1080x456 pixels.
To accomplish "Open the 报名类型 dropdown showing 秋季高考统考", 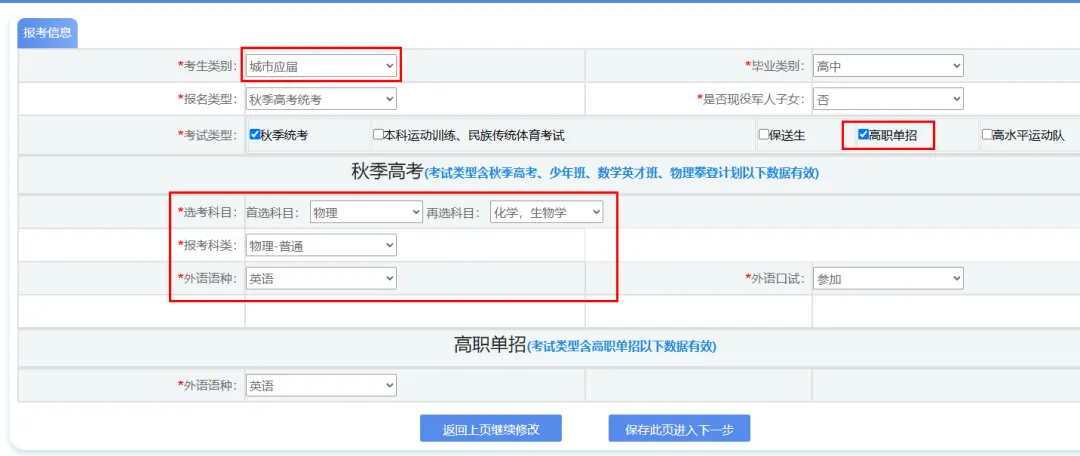I will pyautogui.click(x=321, y=99).
